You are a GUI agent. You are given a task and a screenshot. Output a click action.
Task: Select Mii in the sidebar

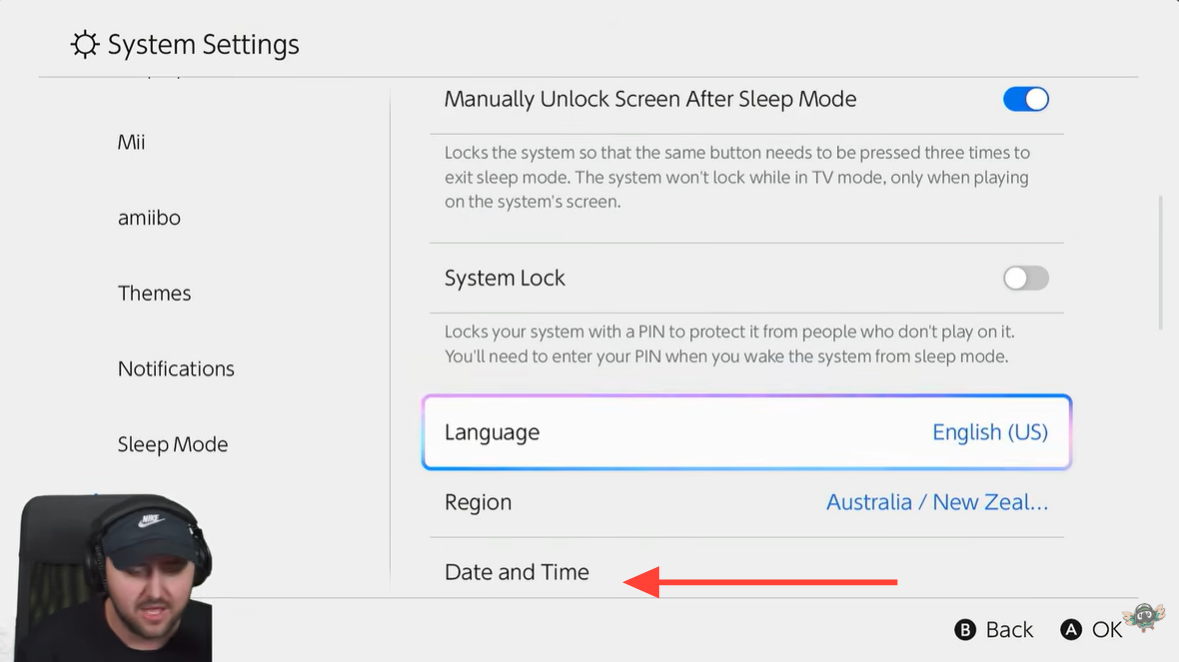[131, 142]
